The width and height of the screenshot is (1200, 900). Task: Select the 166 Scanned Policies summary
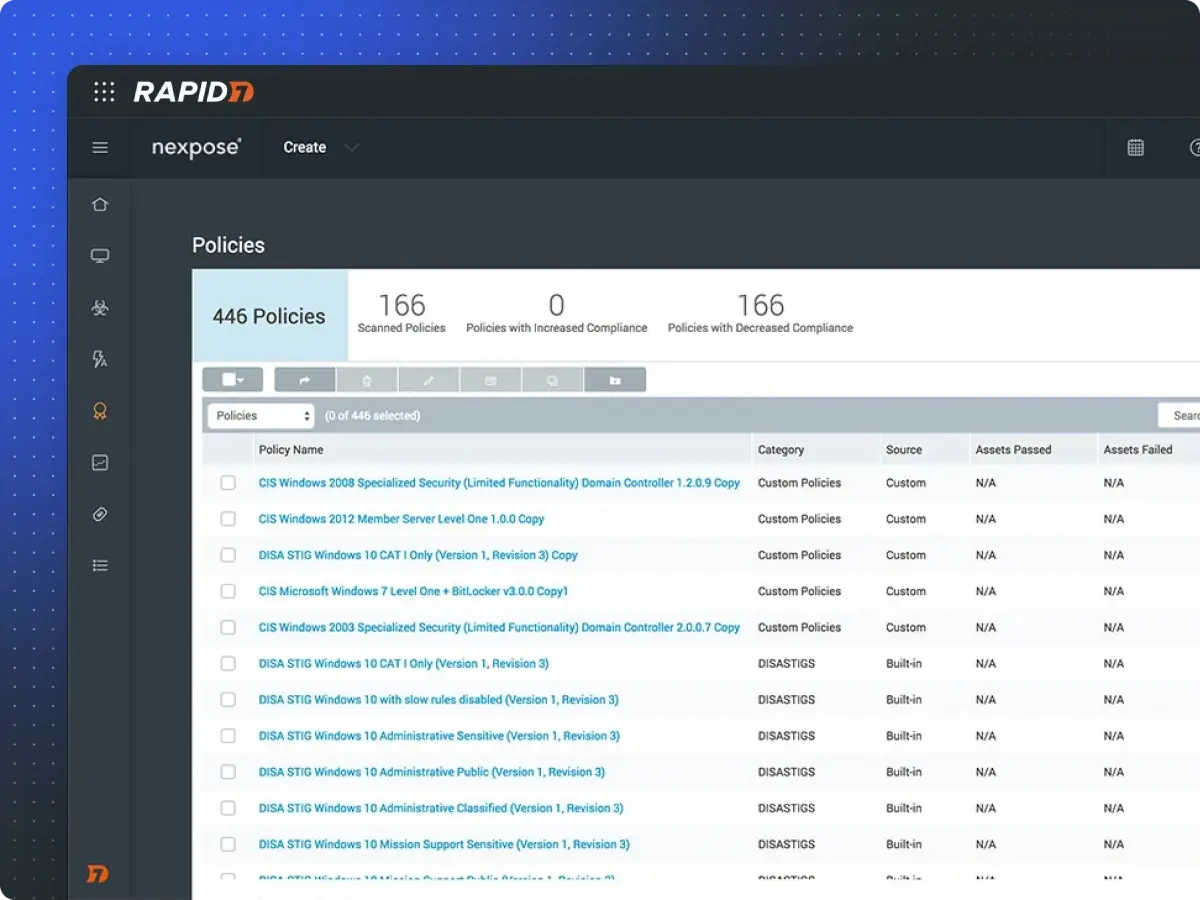(402, 314)
